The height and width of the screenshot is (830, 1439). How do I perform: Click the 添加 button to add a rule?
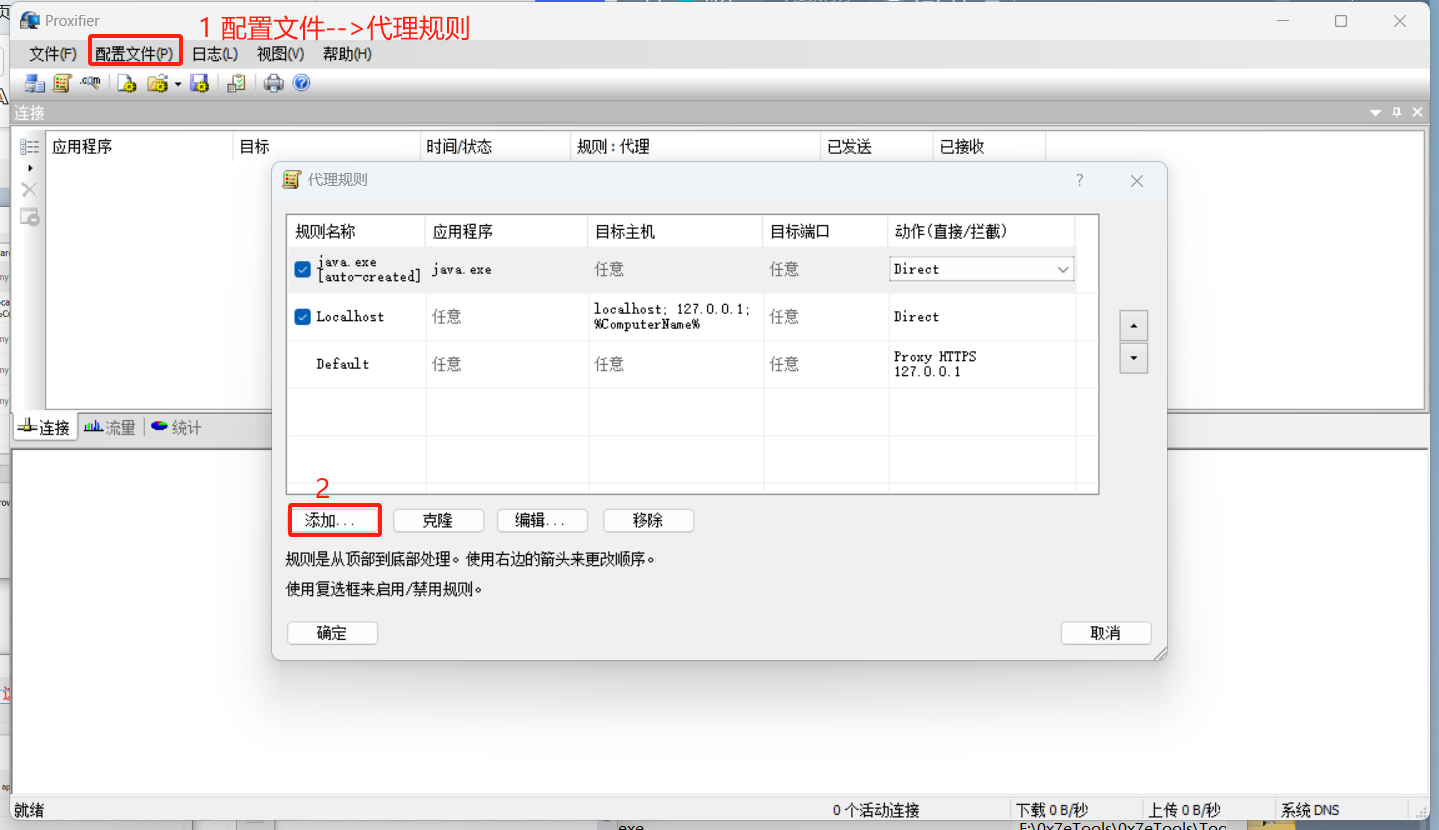(x=334, y=520)
